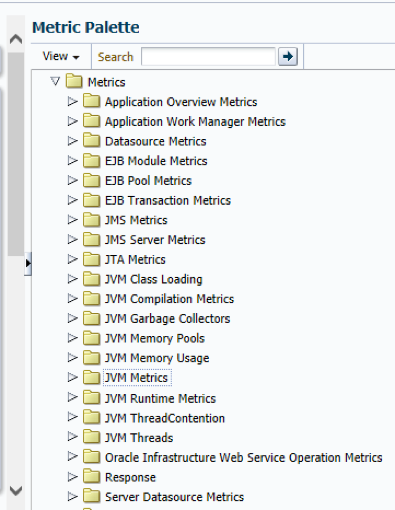Expand the JTA Metrics node

point(72,259)
